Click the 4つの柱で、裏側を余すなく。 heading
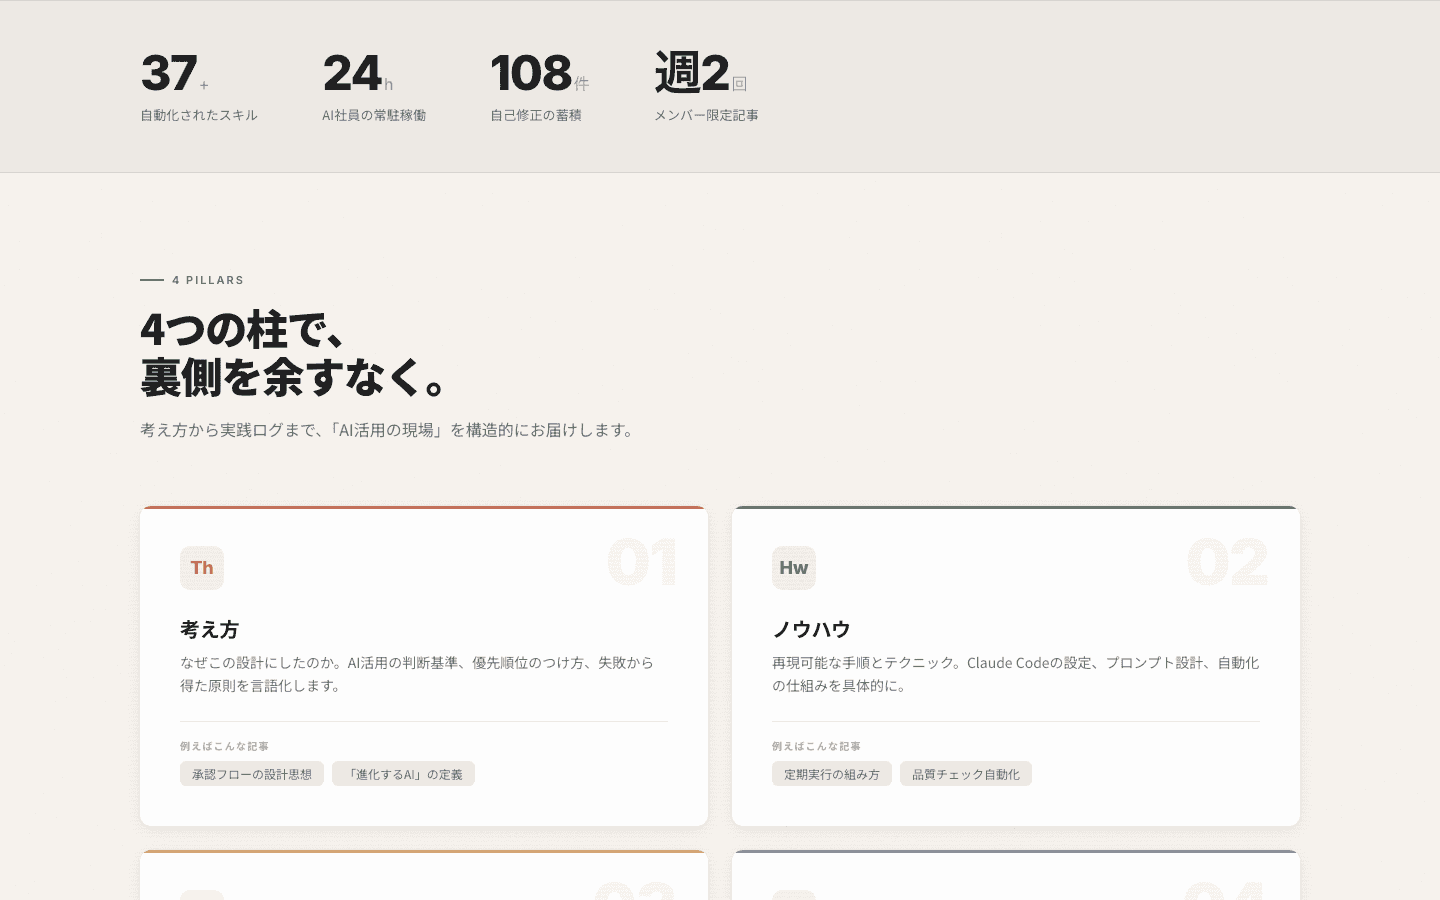 coord(296,354)
